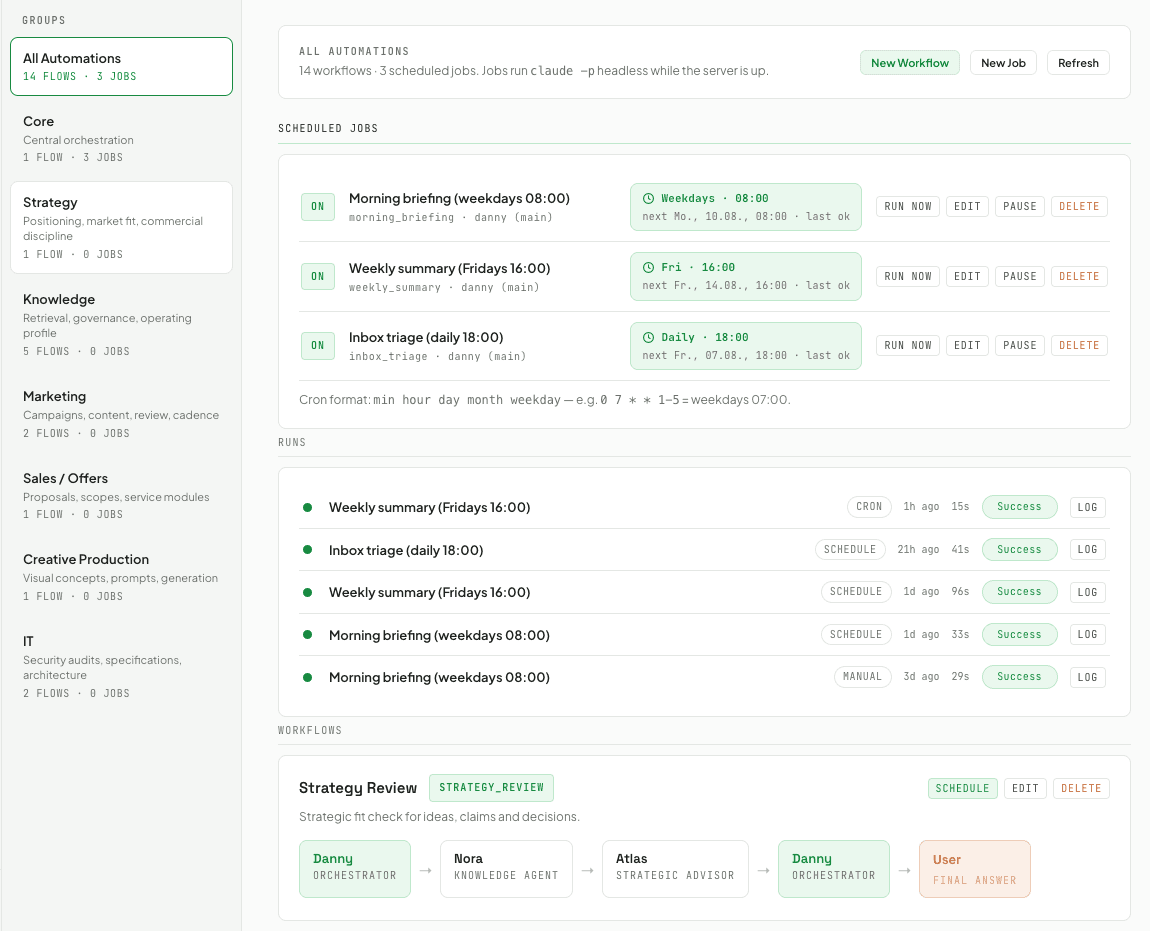Click the "1h ago" timestamp in runs

(921, 506)
